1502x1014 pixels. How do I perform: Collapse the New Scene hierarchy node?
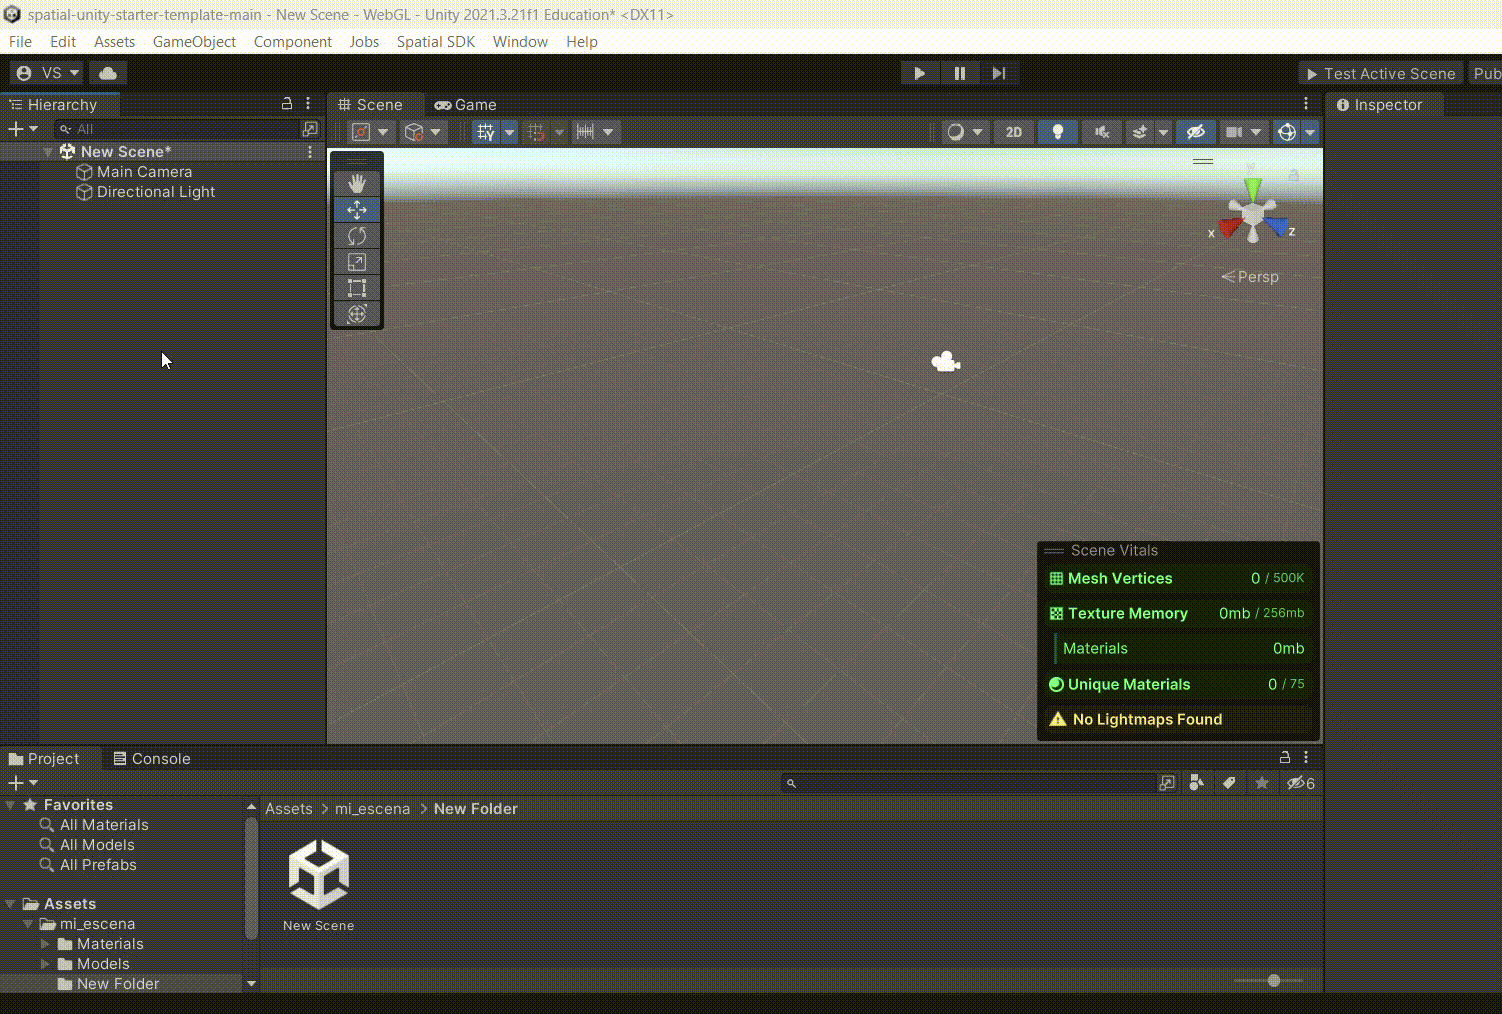[x=48, y=152]
